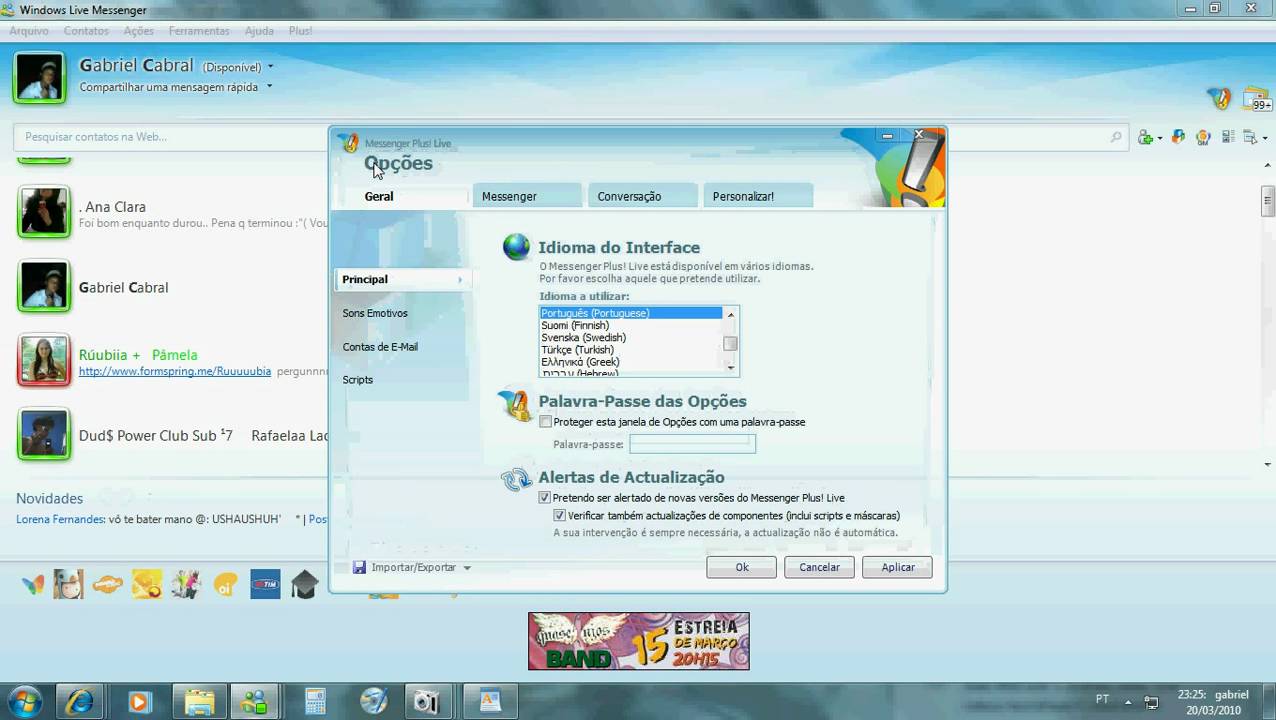Open the Ações menu

click(138, 31)
